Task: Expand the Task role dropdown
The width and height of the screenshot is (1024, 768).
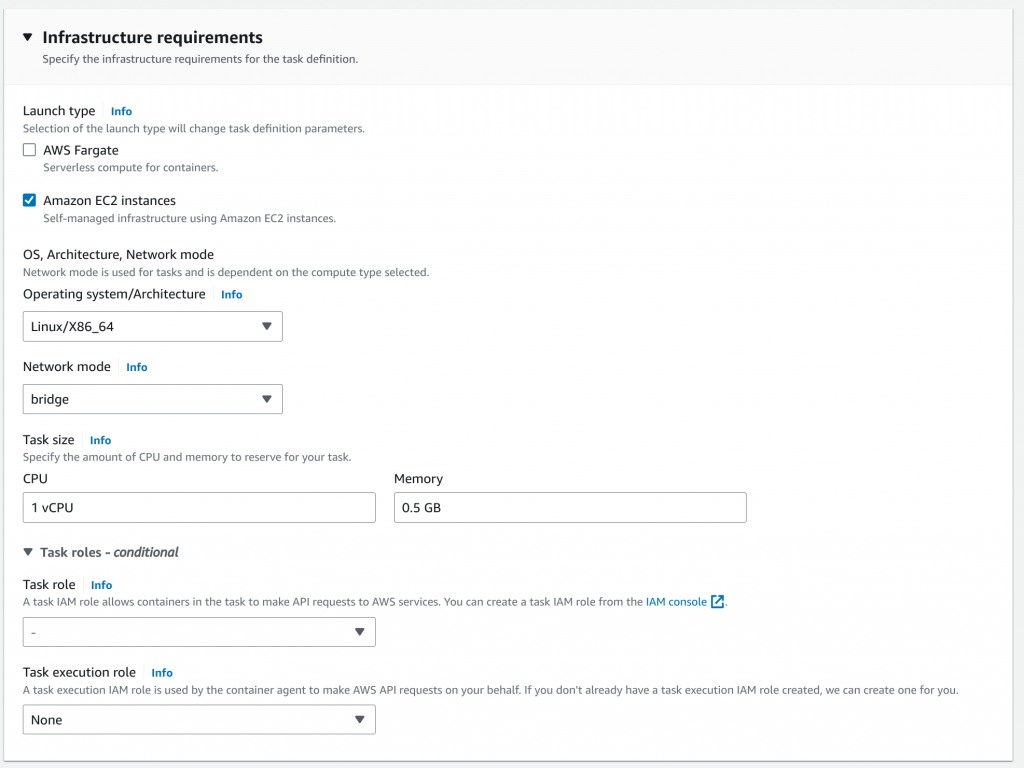Action: [x=199, y=632]
